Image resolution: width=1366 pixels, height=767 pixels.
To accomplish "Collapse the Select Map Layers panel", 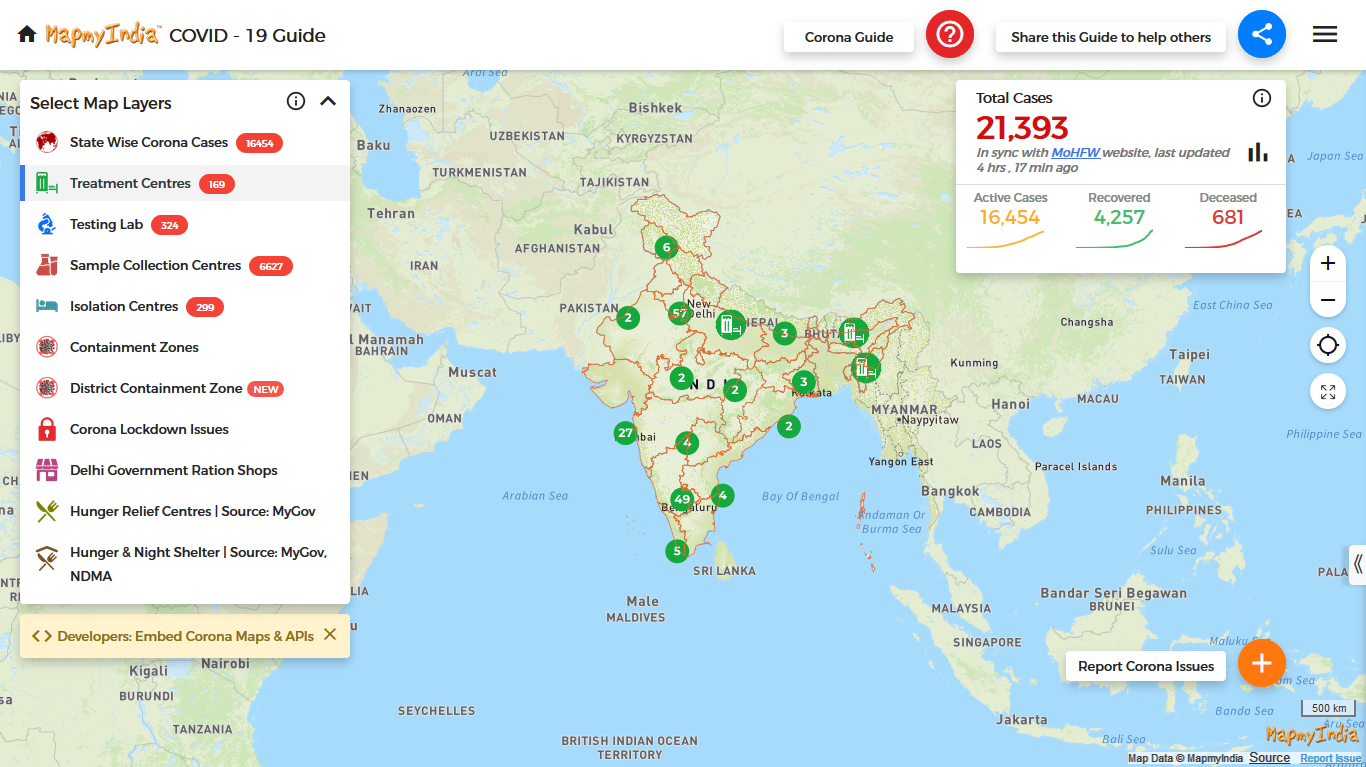I will click(x=328, y=101).
